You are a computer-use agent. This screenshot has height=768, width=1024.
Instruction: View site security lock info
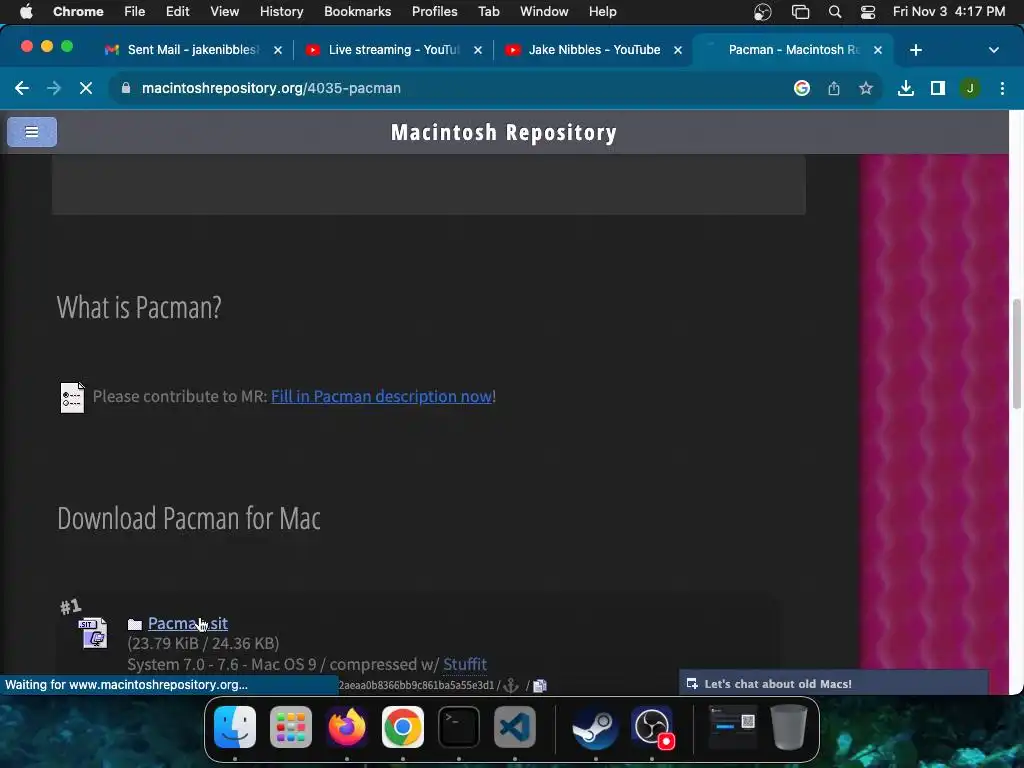click(126, 88)
